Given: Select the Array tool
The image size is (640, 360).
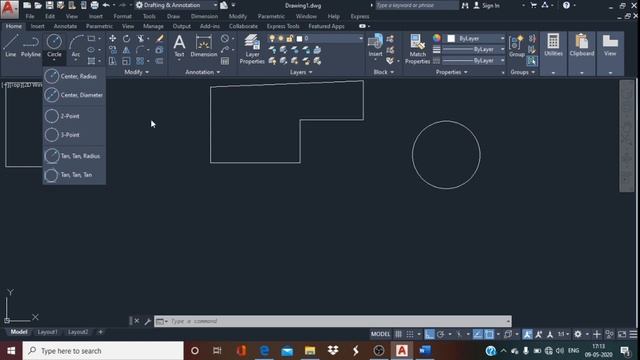Looking at the screenshot, I should click(140, 61).
